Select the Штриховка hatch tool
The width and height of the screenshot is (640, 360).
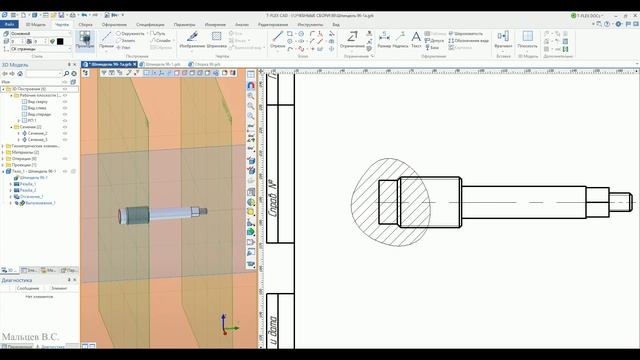point(216,40)
